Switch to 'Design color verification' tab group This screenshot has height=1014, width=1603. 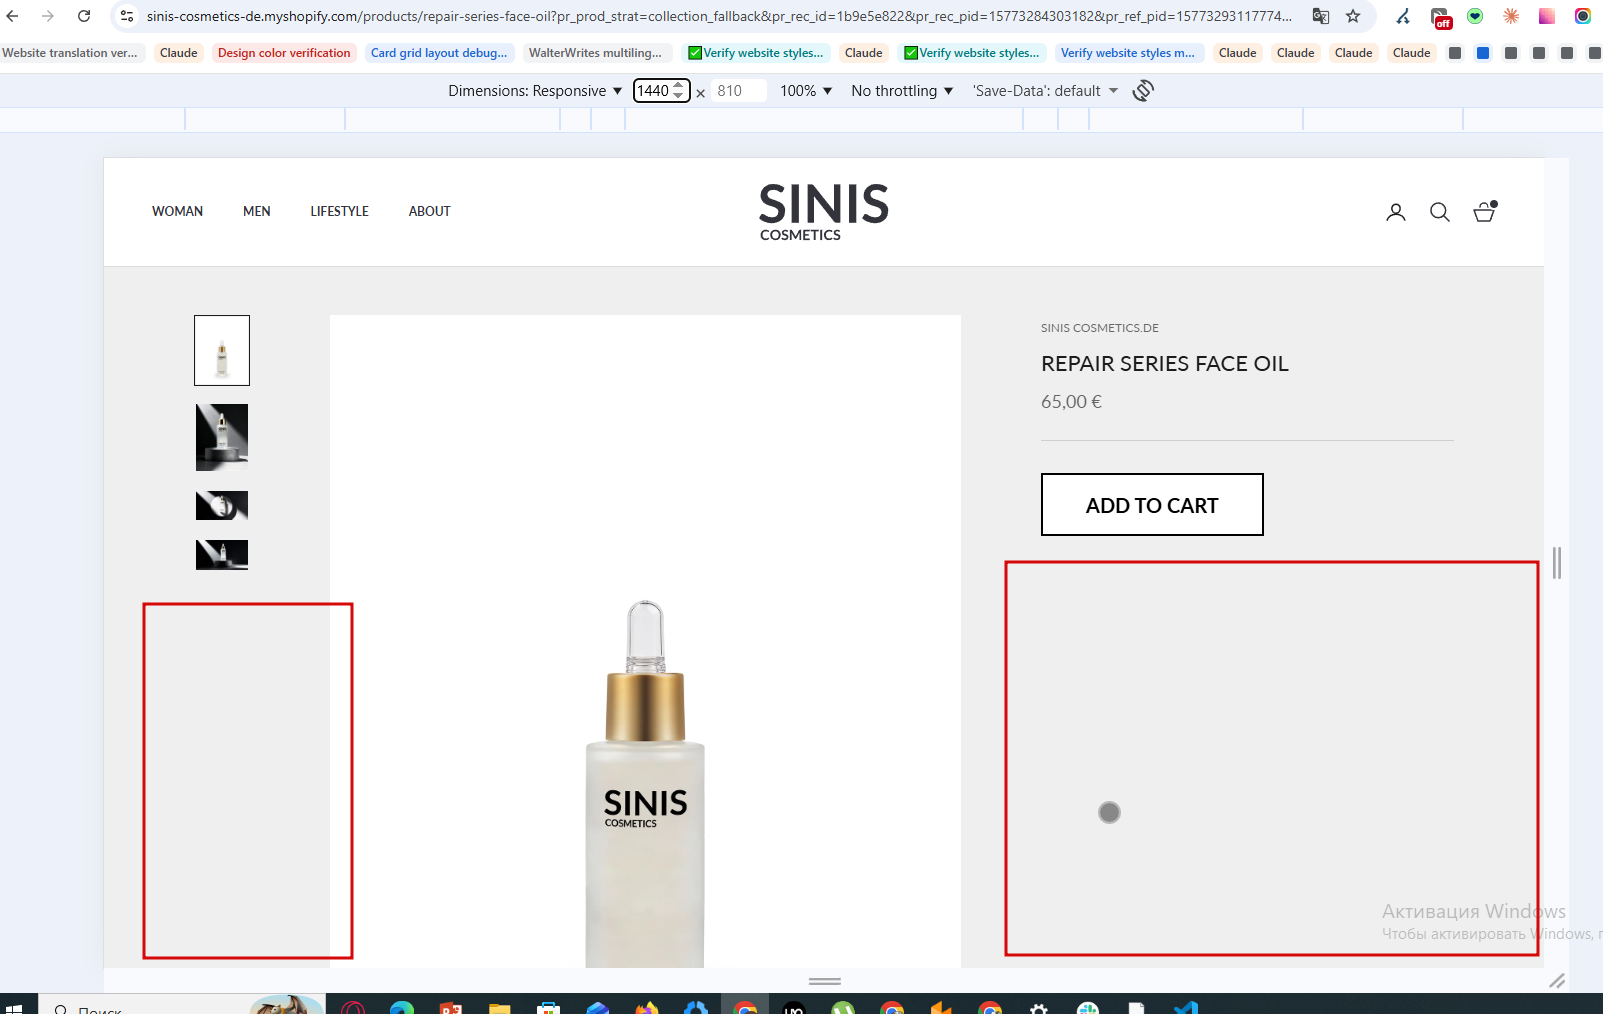pyautogui.click(x=284, y=53)
